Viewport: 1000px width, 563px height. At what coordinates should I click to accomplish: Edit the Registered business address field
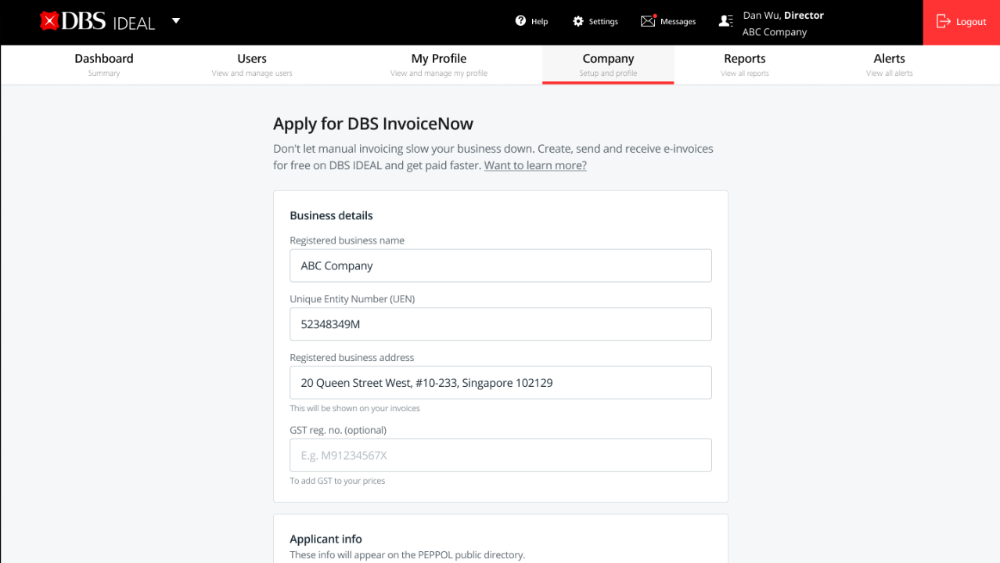pyautogui.click(x=501, y=383)
